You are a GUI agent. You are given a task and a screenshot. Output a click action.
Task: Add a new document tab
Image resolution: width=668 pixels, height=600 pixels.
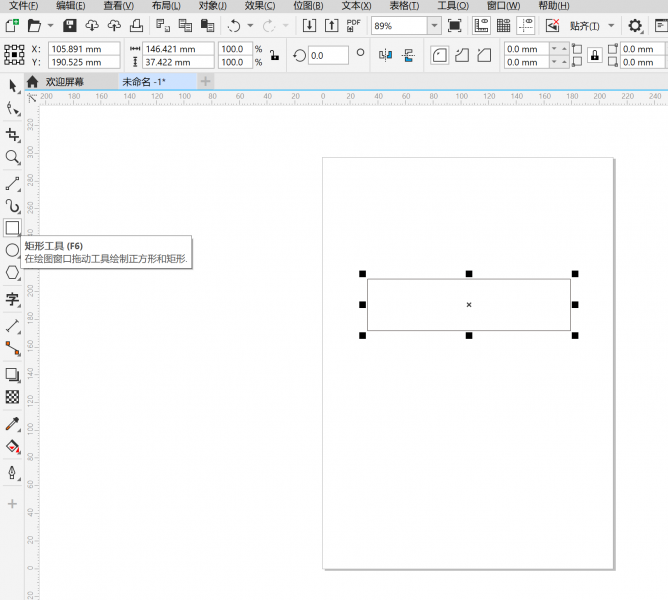click(205, 81)
